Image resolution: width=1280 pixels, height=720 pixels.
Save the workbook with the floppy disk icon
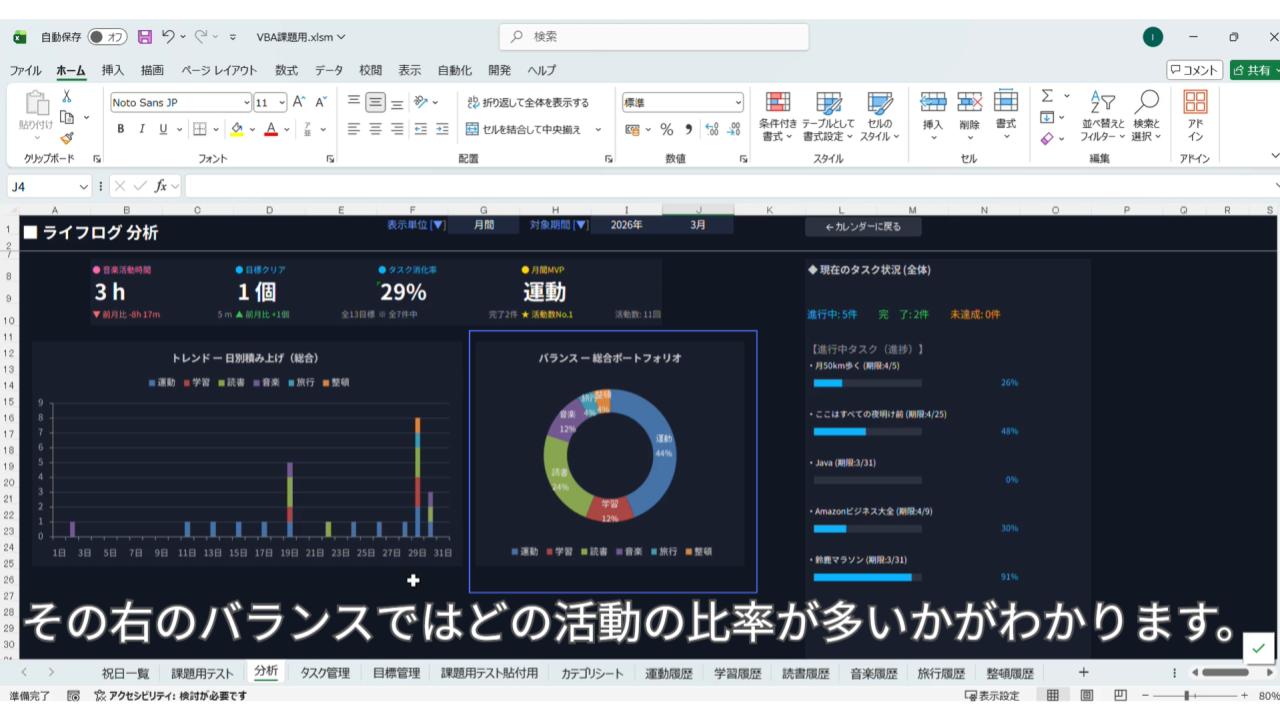coord(145,37)
